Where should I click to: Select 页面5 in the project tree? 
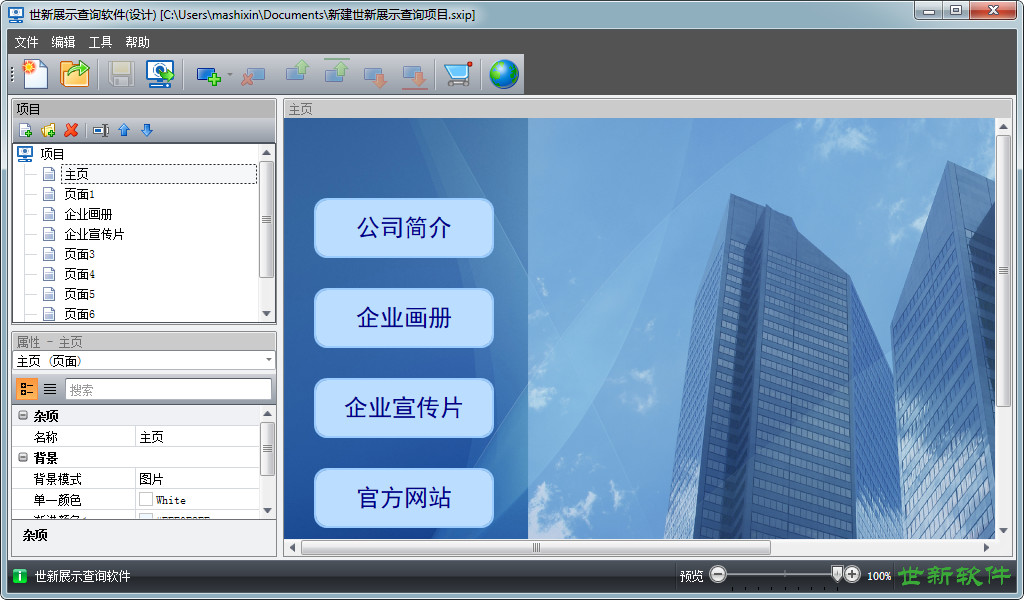pyautogui.click(x=79, y=294)
